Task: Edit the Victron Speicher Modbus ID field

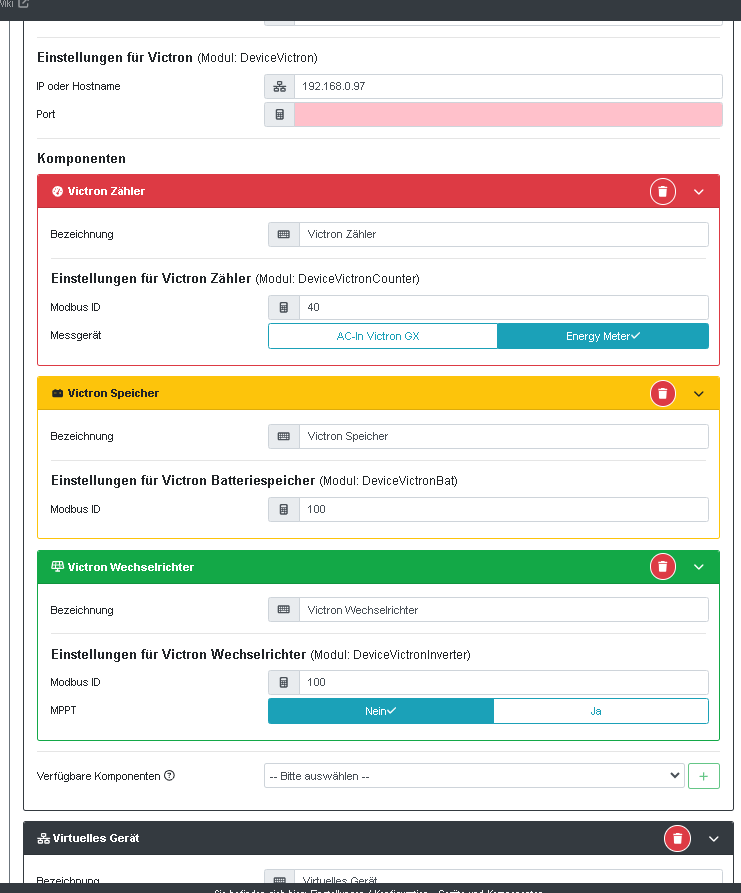Action: click(503, 509)
